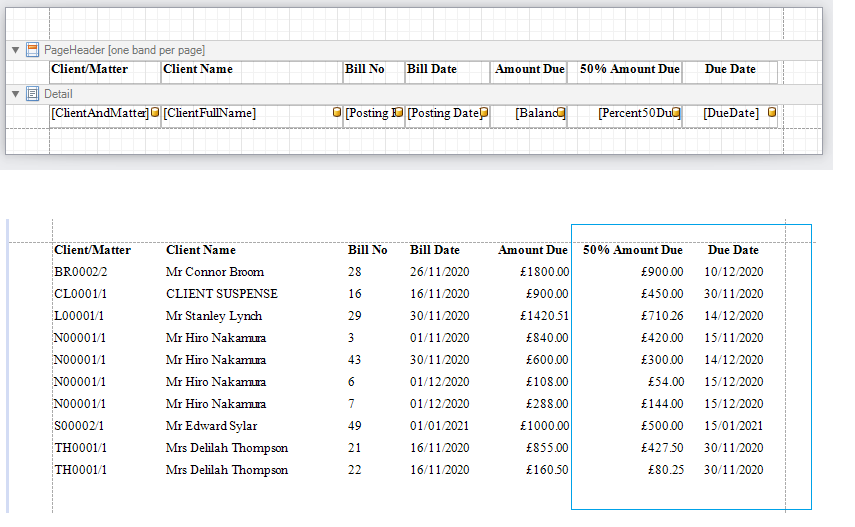Click the binding icon on DueDate field
Viewport: 855px width, 527px height.
coord(772,112)
